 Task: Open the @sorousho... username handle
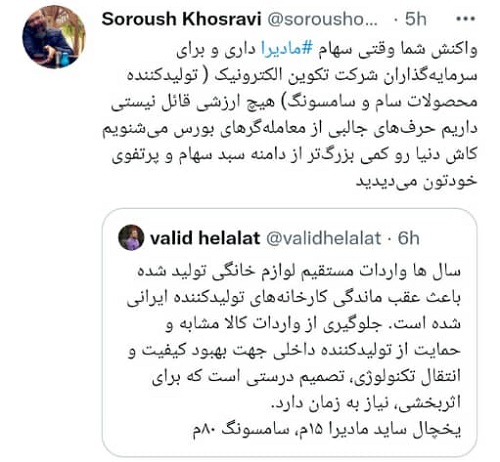323,19
